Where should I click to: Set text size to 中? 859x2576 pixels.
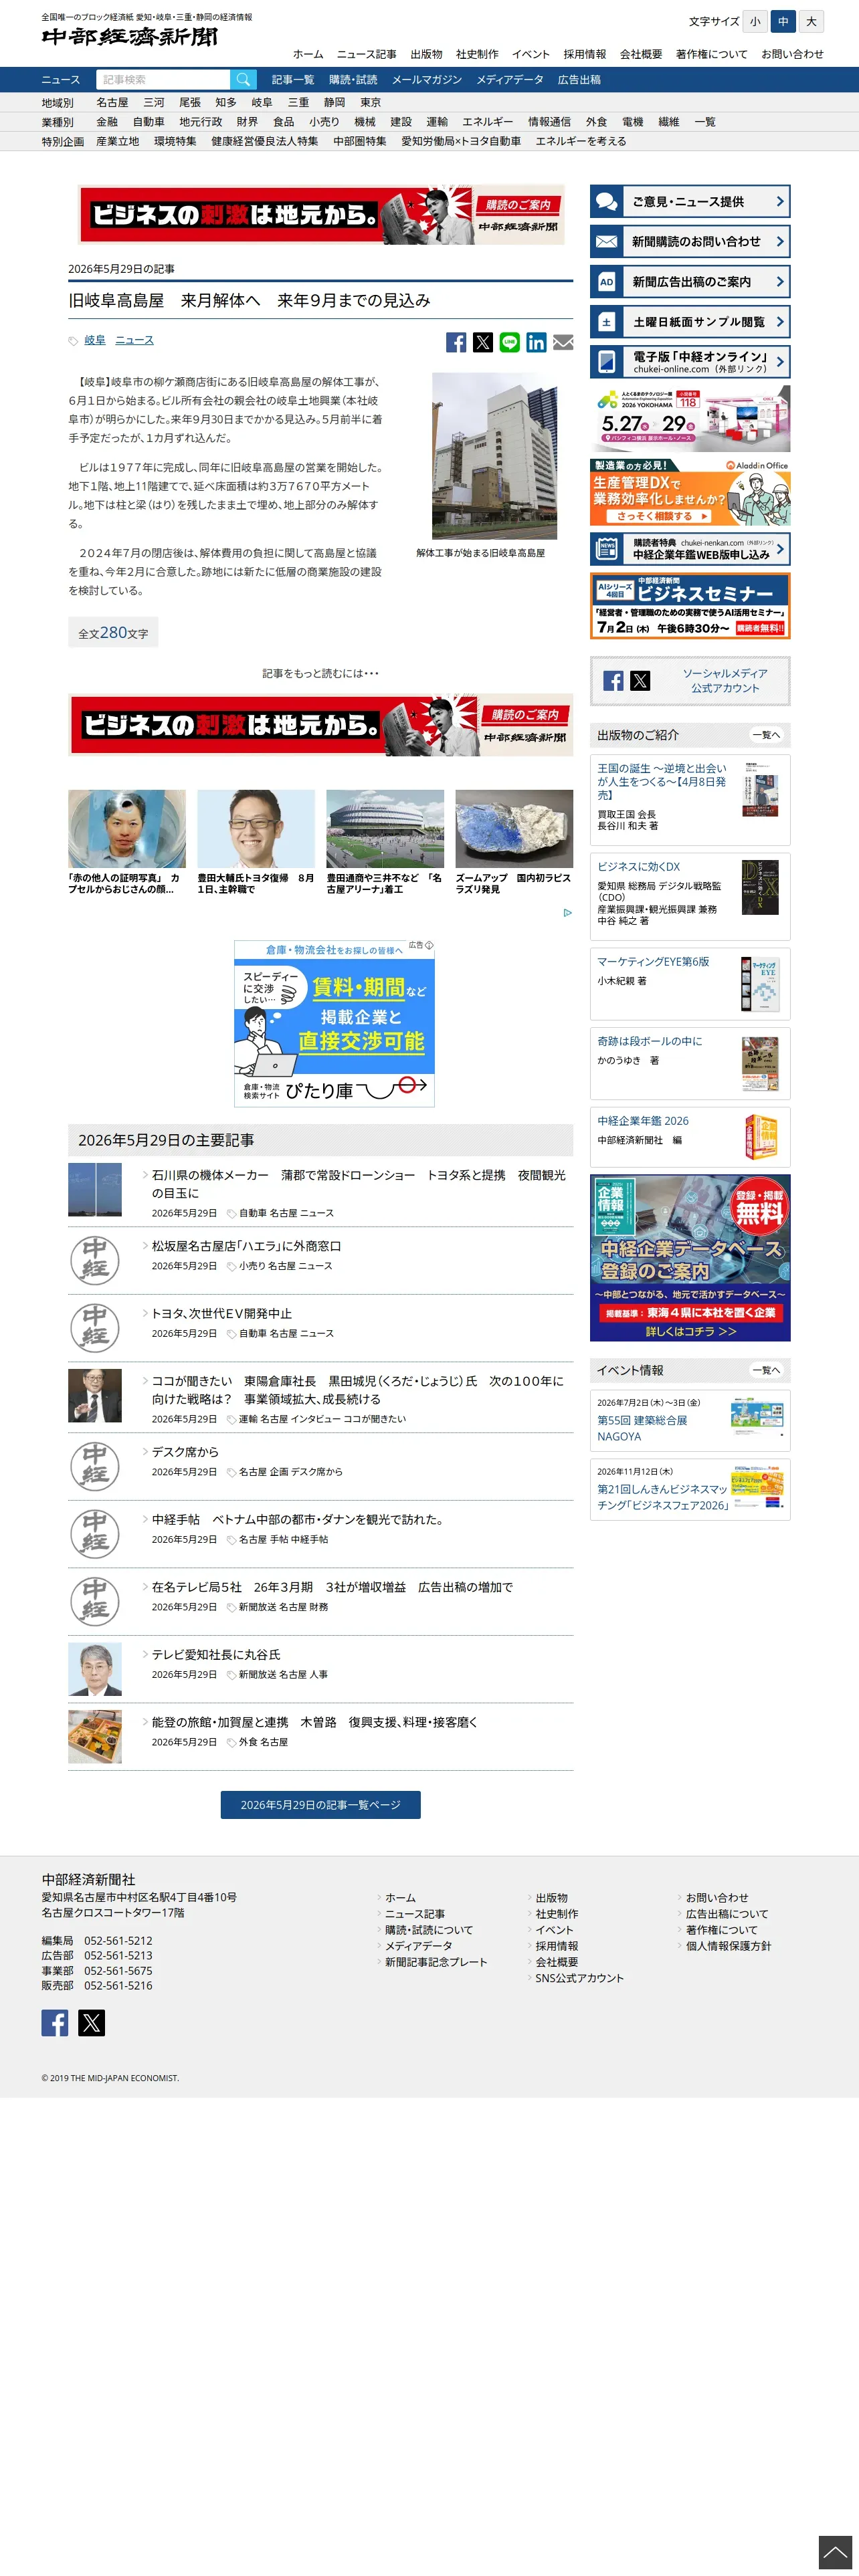tap(783, 21)
